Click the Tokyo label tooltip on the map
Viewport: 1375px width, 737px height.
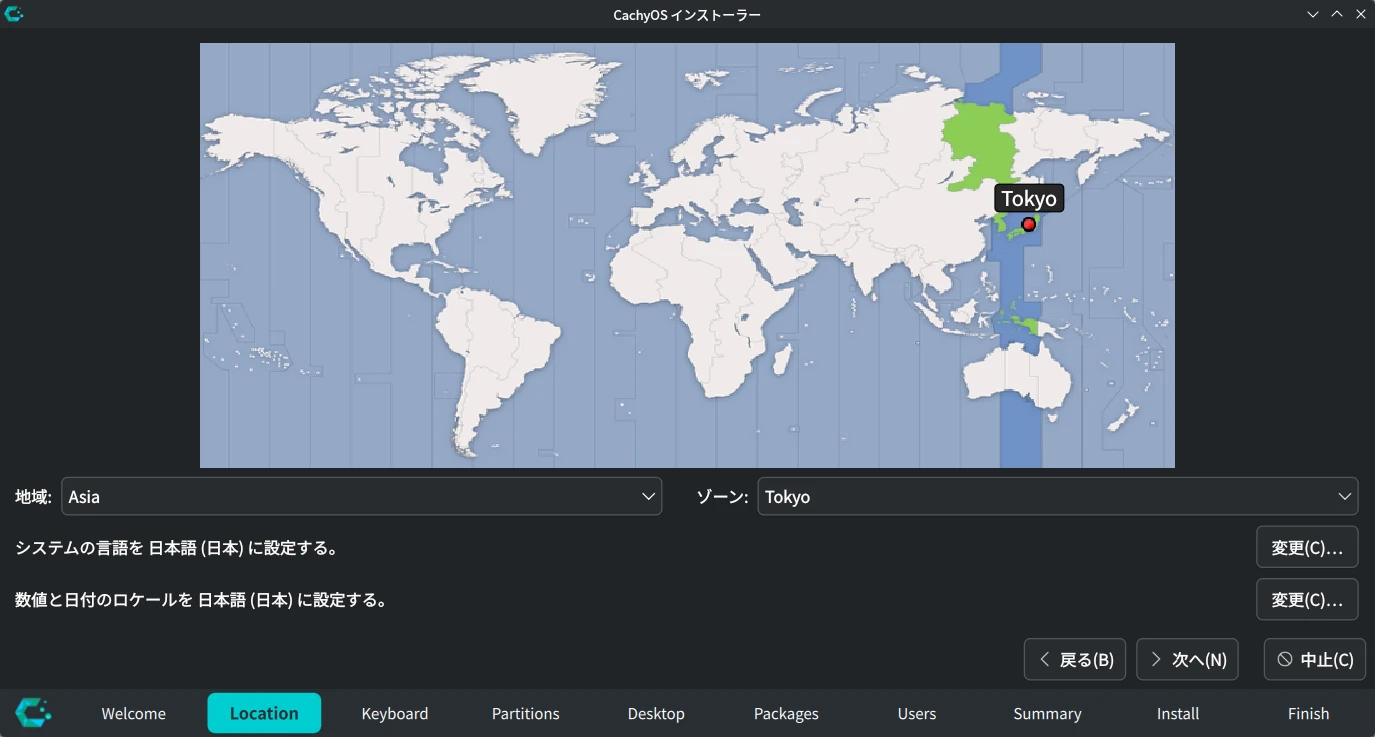click(x=1028, y=198)
